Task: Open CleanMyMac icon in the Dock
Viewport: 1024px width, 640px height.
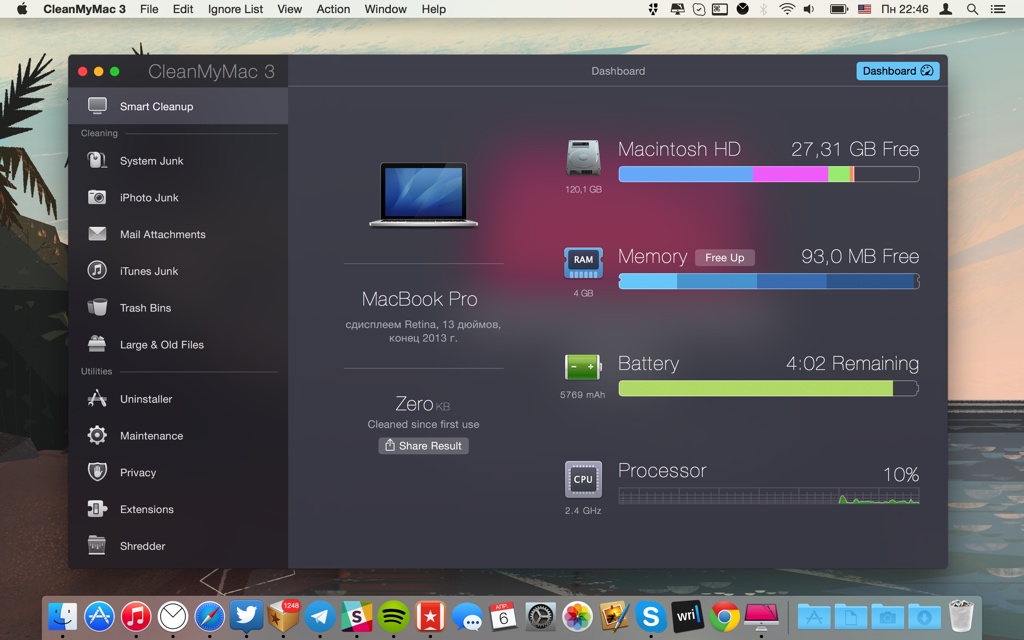Action: coord(761,616)
